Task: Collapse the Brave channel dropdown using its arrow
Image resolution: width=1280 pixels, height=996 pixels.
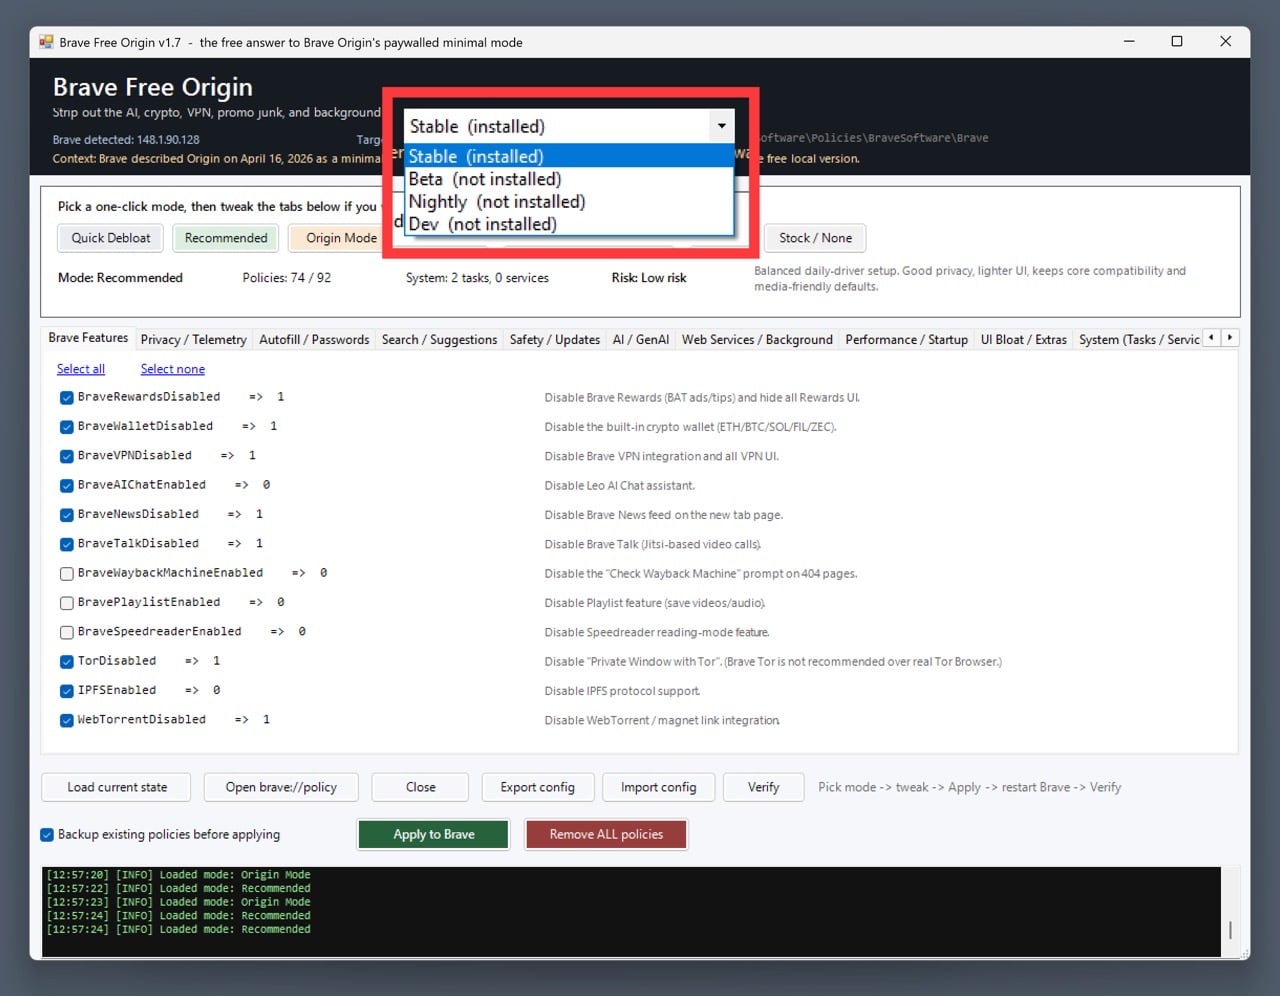Action: coord(722,126)
